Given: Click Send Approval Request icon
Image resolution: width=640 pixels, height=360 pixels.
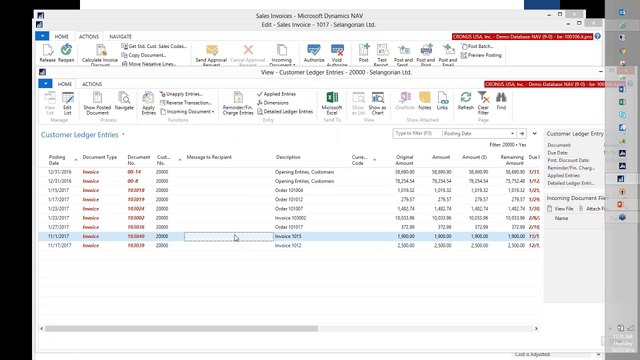Looking at the screenshot, I should click(211, 55).
